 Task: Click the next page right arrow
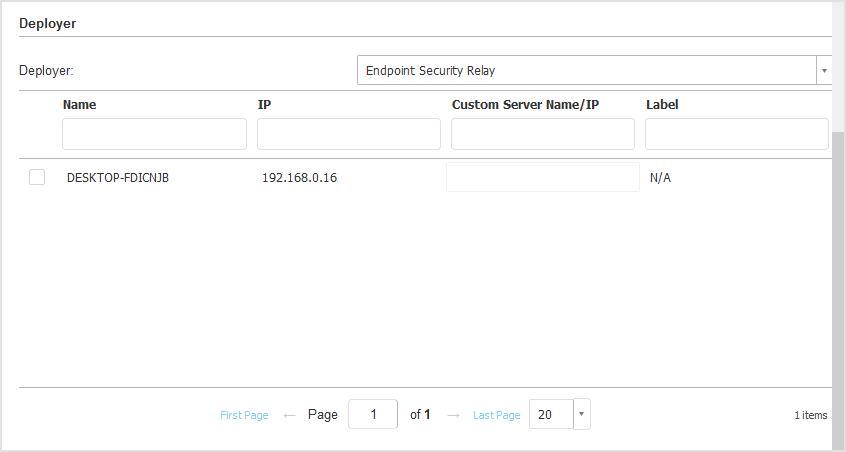[453, 415]
